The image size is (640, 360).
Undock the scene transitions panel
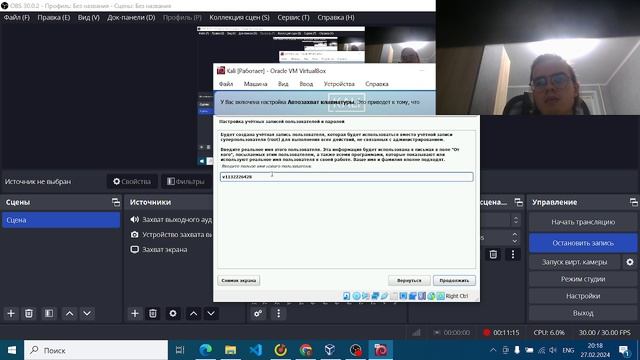click(518, 202)
